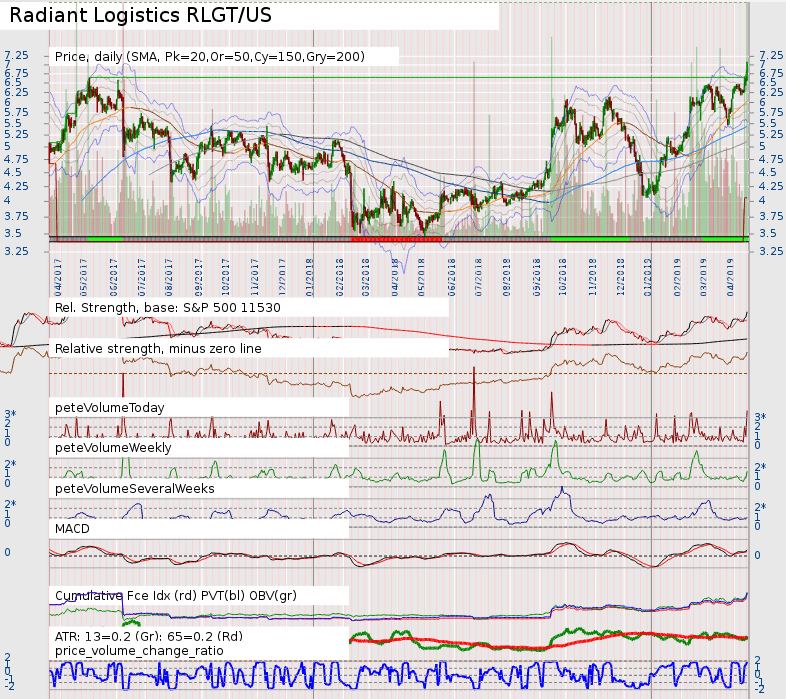Select 'Relative strength, minus zero line' label
The height and width of the screenshot is (699, 786).
click(158, 348)
